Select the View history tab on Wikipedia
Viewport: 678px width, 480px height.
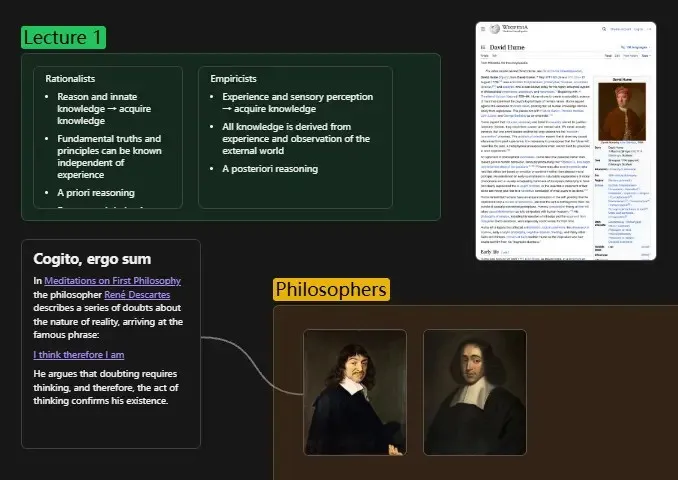(x=630, y=56)
